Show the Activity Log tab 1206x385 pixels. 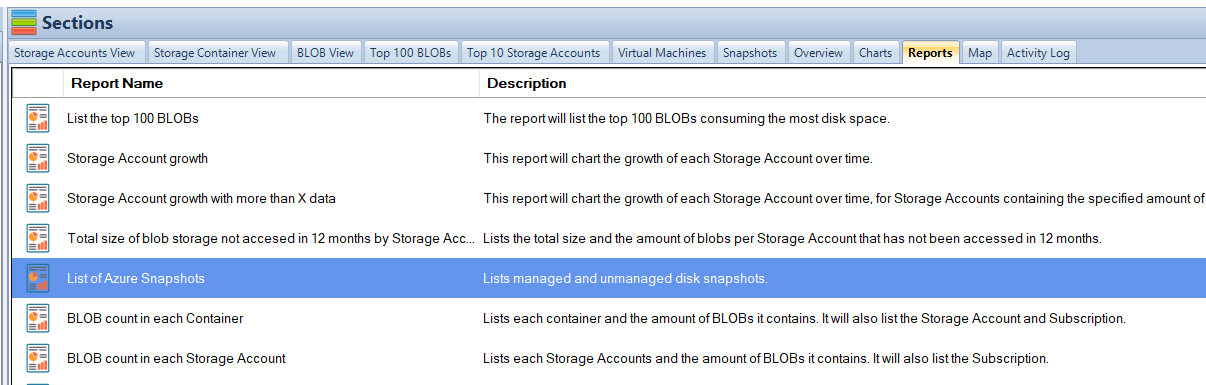[x=1038, y=53]
